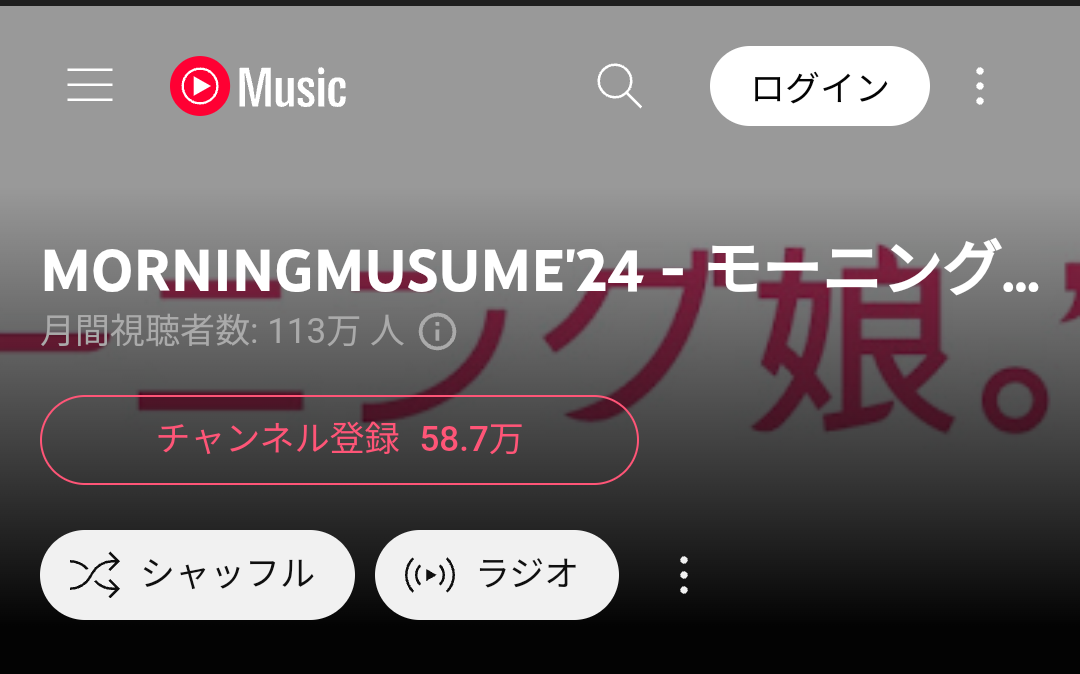This screenshot has height=674, width=1080.
Task: Click the red YouTube Music play logo
Action: pyautogui.click(x=200, y=86)
